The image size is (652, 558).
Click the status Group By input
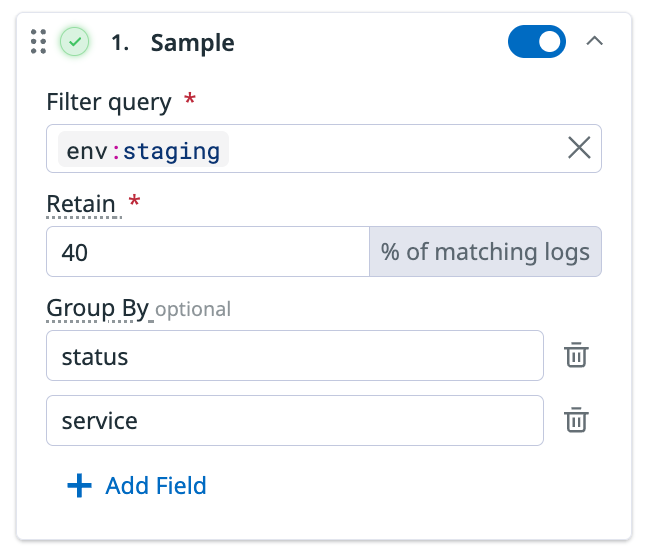294,356
